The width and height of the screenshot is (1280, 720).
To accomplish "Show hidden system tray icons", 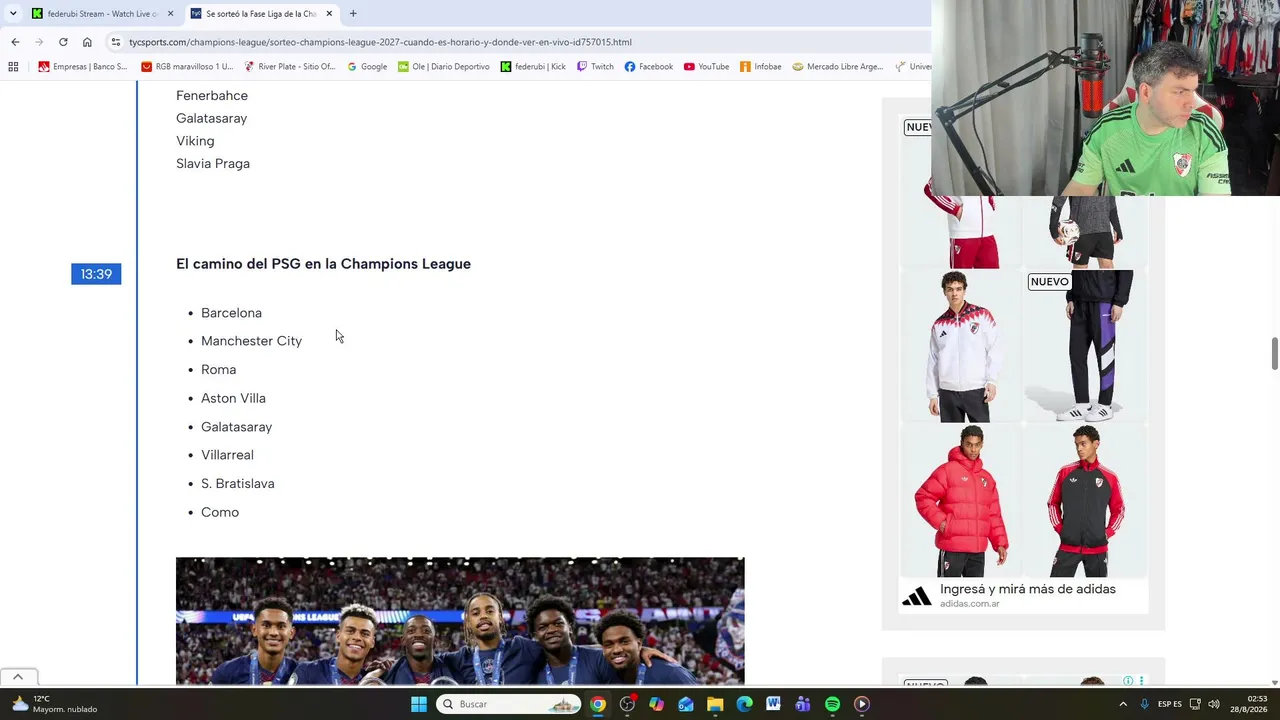I will point(1123,704).
